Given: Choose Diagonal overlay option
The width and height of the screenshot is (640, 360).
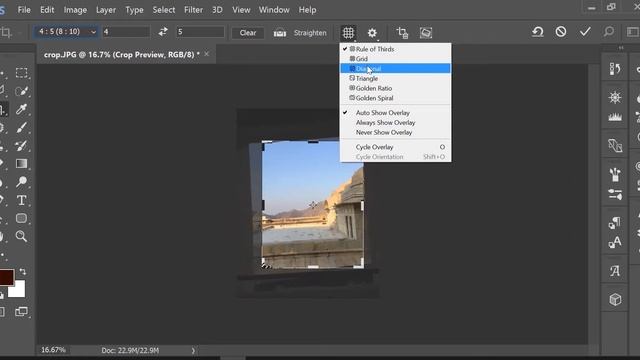Looking at the screenshot, I should [395, 69].
